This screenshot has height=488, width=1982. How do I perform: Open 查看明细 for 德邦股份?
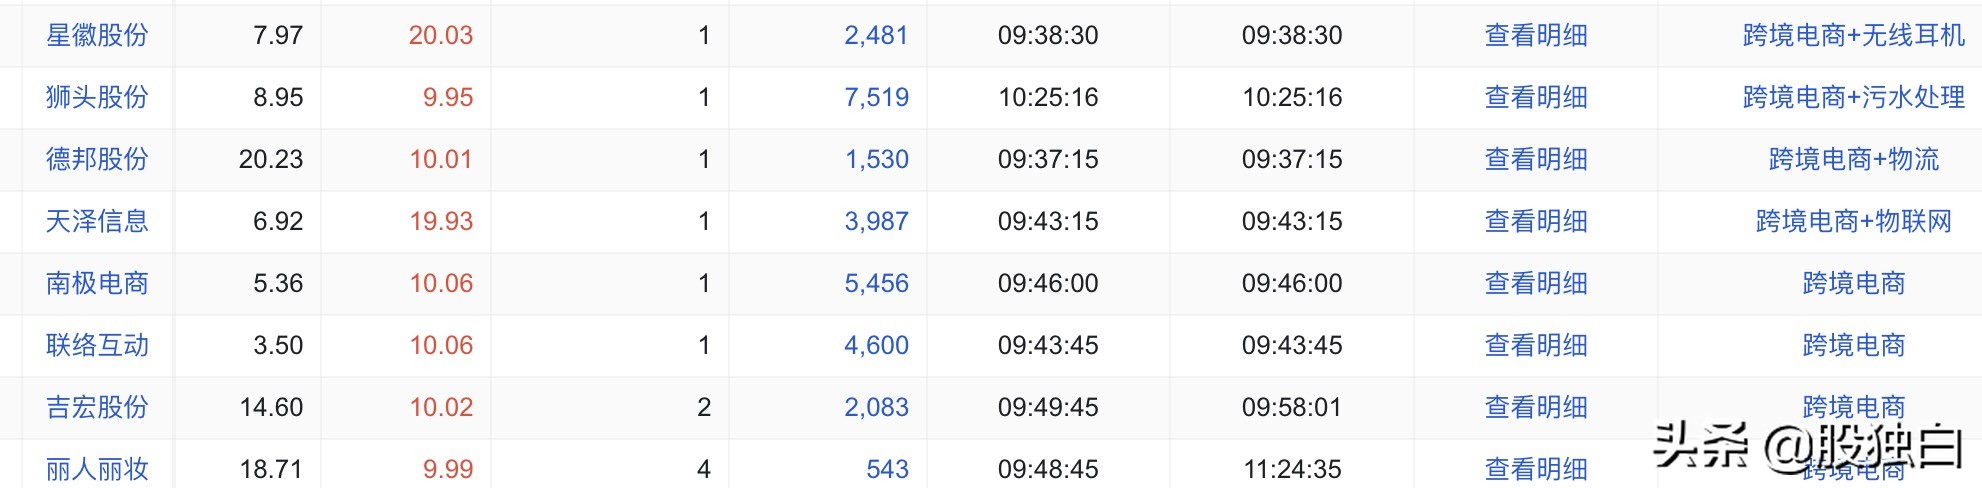pos(1536,159)
